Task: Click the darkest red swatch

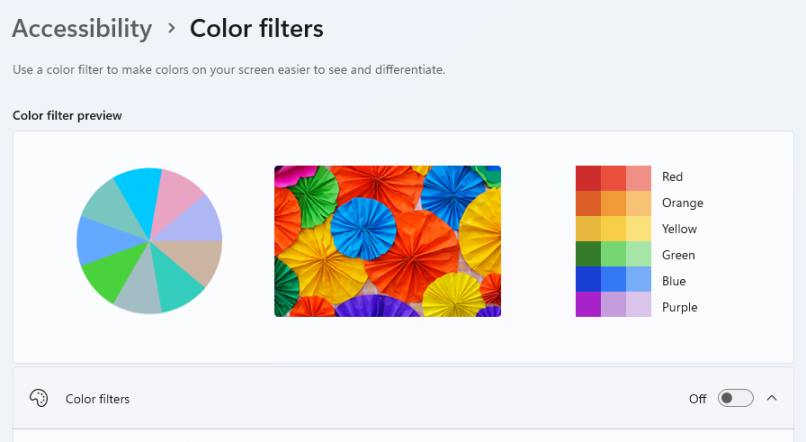Action: pyautogui.click(x=588, y=177)
